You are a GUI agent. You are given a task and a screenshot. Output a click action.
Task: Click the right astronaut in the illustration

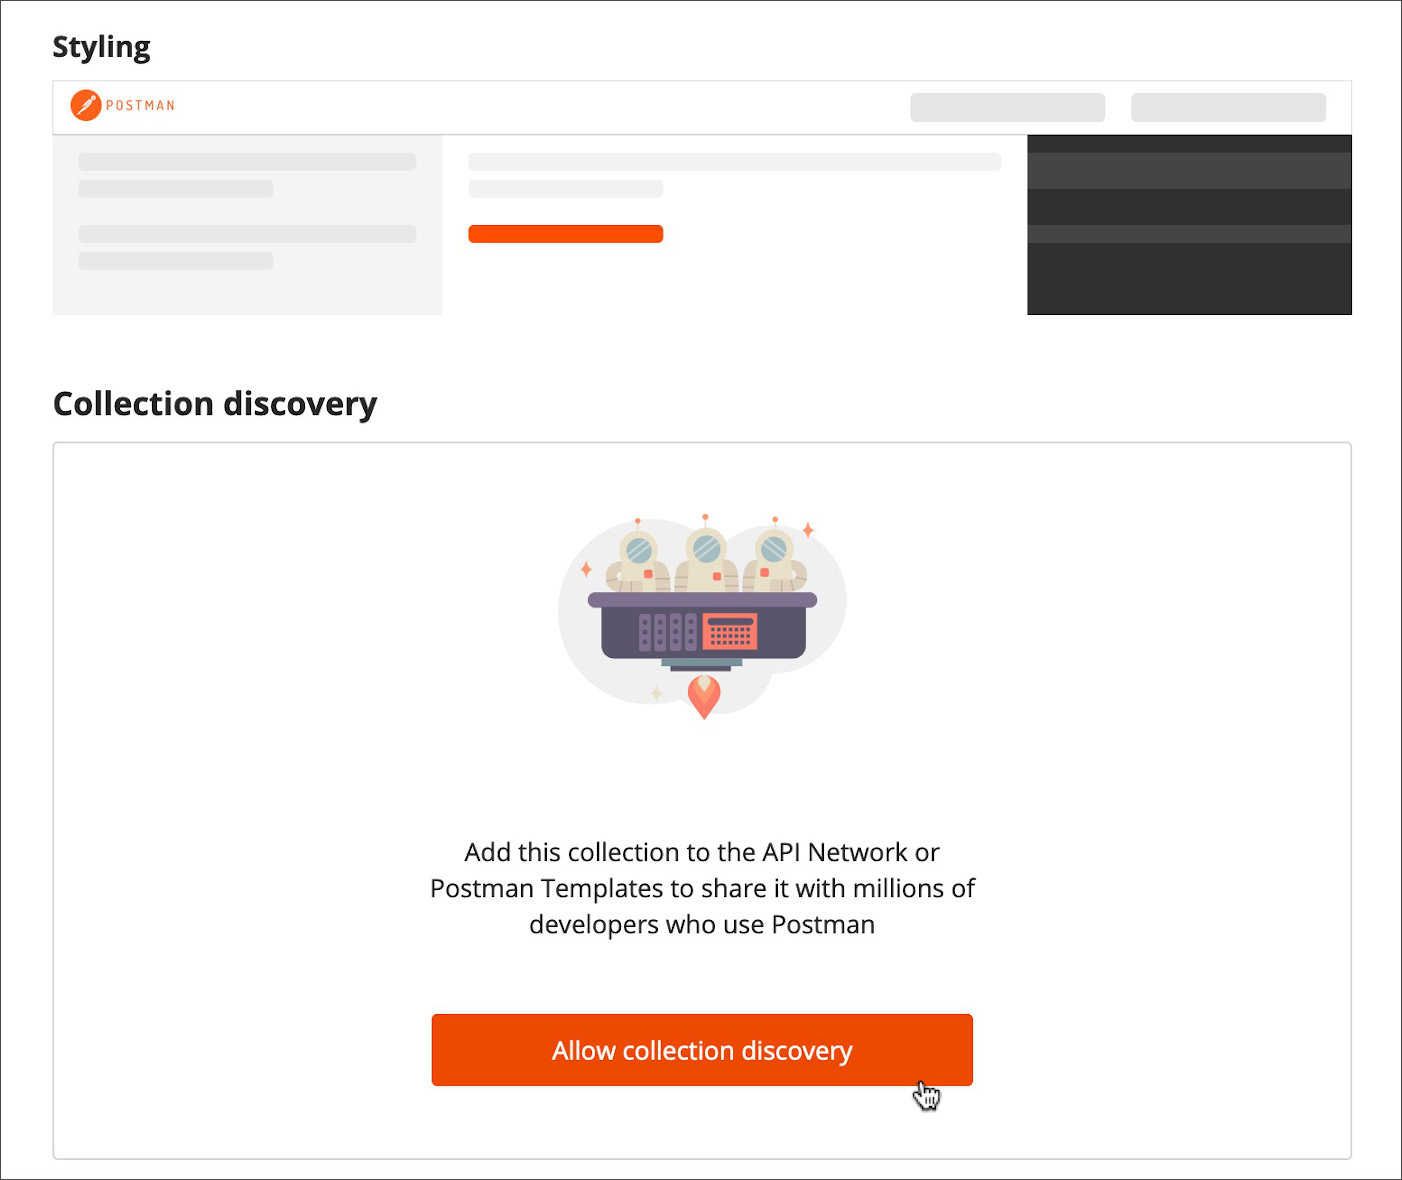pos(775,558)
